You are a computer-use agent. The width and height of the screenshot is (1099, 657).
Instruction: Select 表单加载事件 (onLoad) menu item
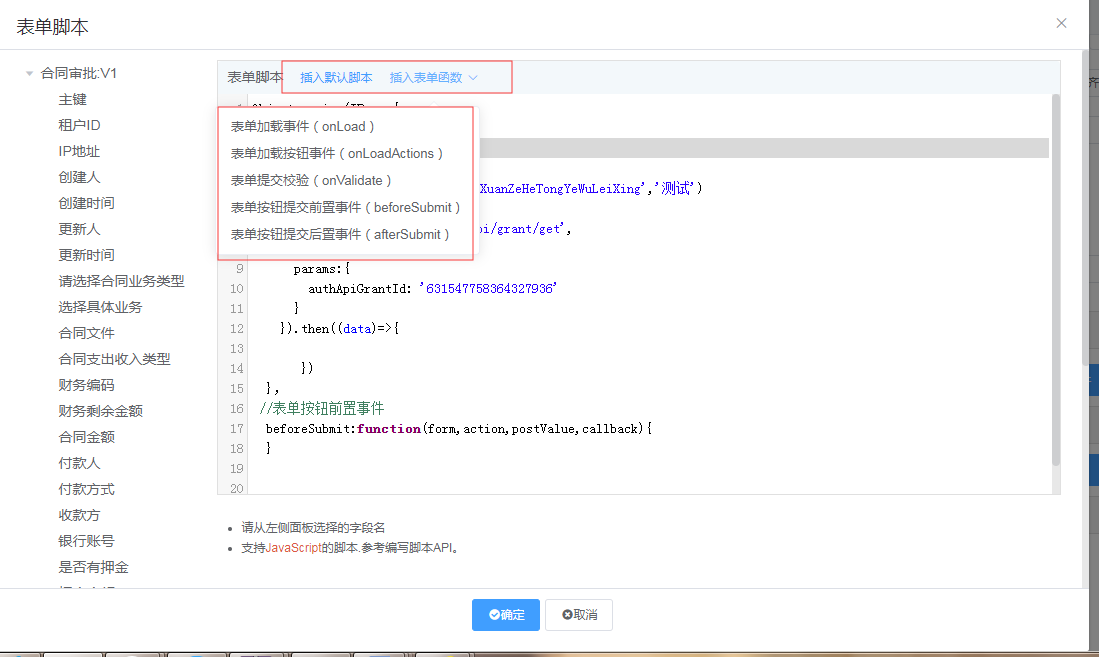(x=302, y=127)
